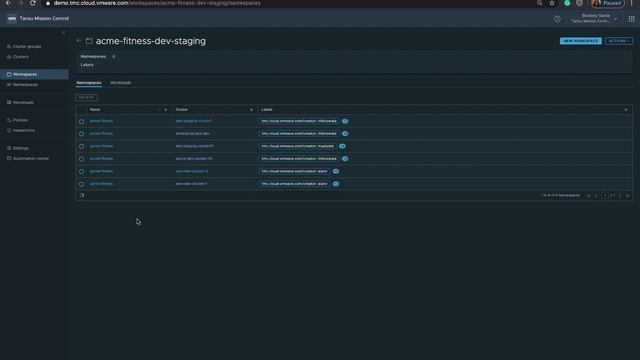Show more labels badge for enterprise-pks-dev row
640x360 pixels.
(345, 133)
